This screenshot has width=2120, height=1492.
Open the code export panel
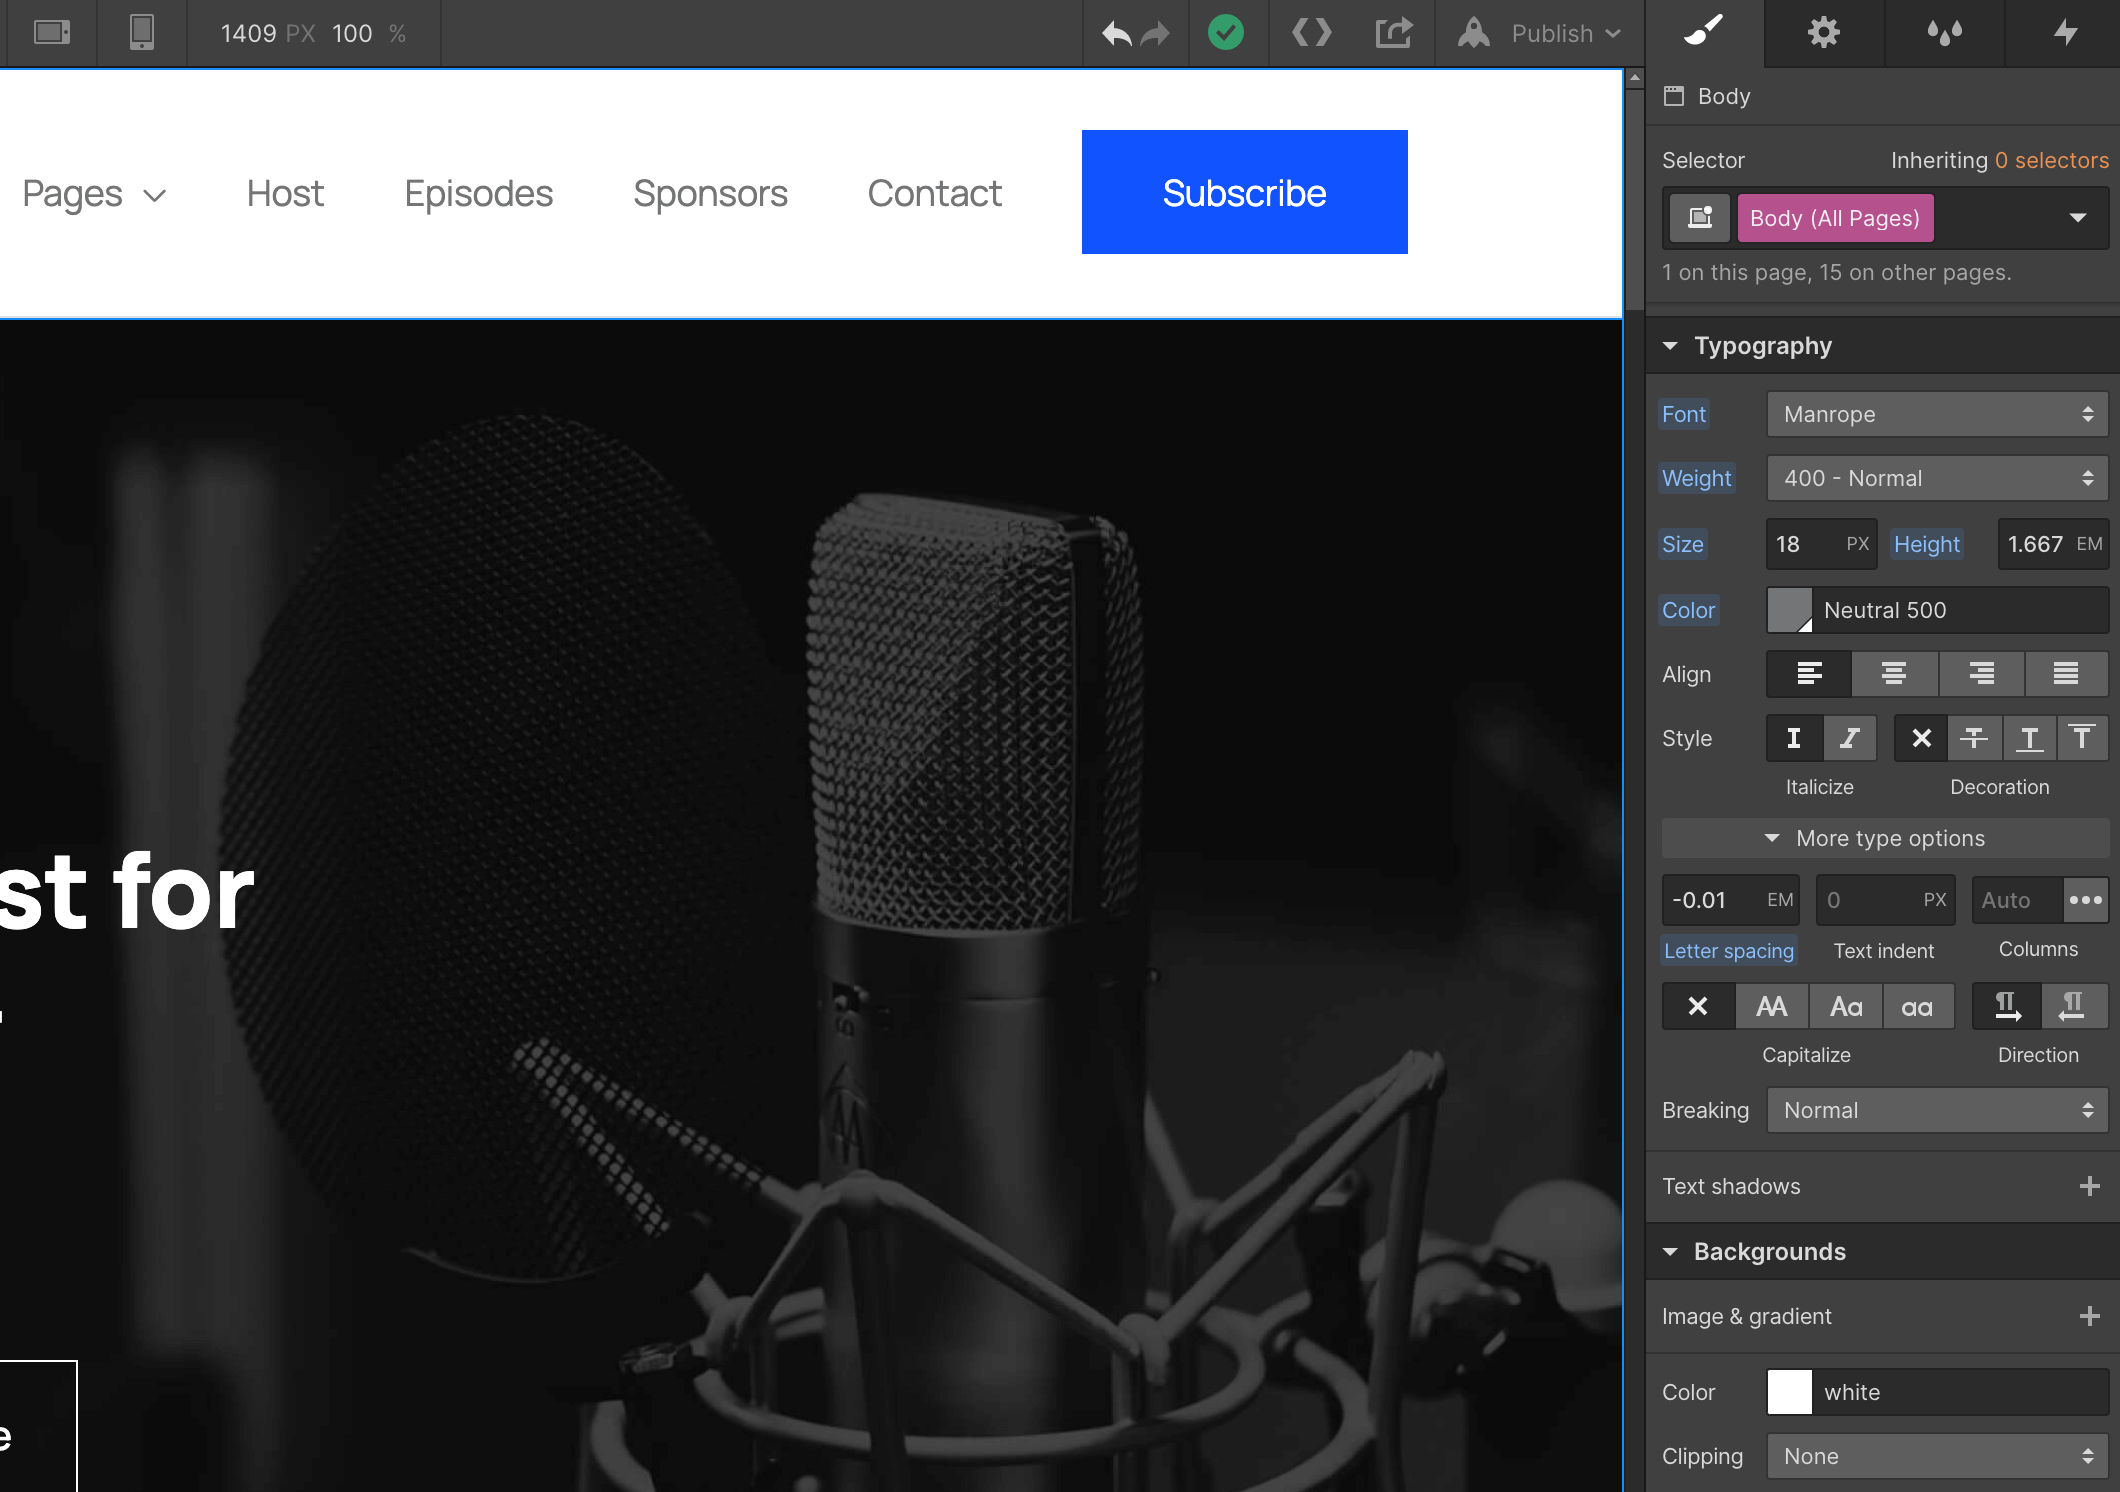pos(1311,33)
